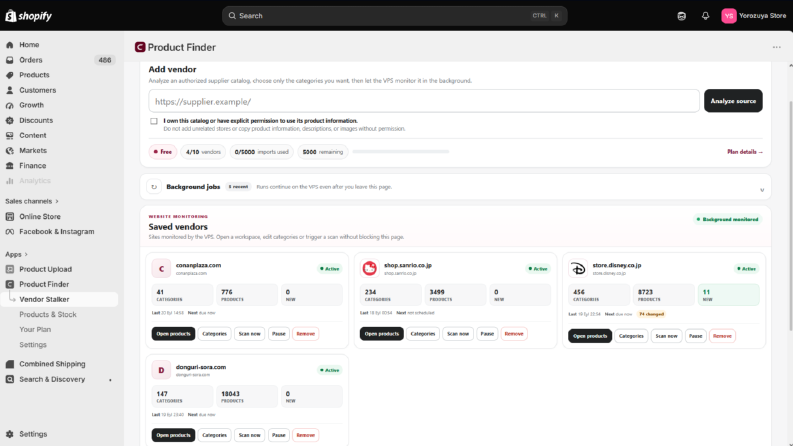Click the imports usage progress bar

click(x=401, y=152)
